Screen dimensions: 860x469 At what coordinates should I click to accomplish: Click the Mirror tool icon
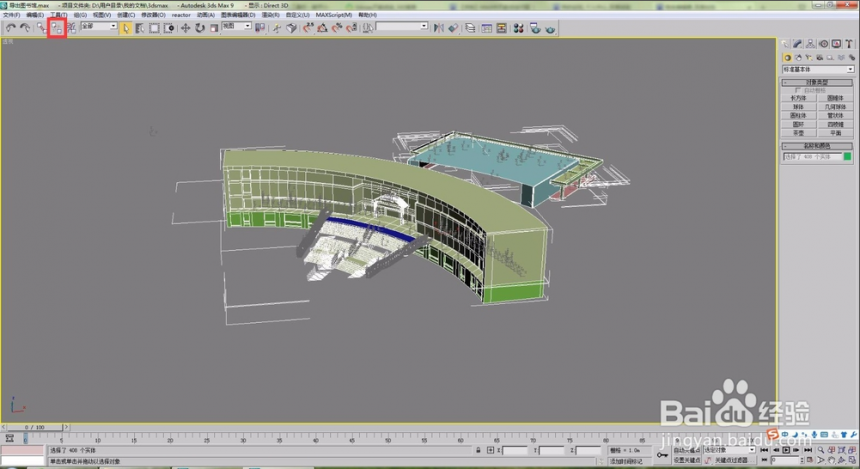[x=439, y=28]
